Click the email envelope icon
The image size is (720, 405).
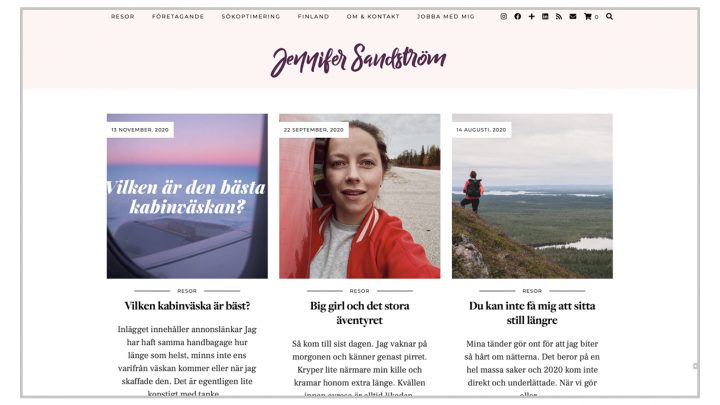pyautogui.click(x=573, y=17)
